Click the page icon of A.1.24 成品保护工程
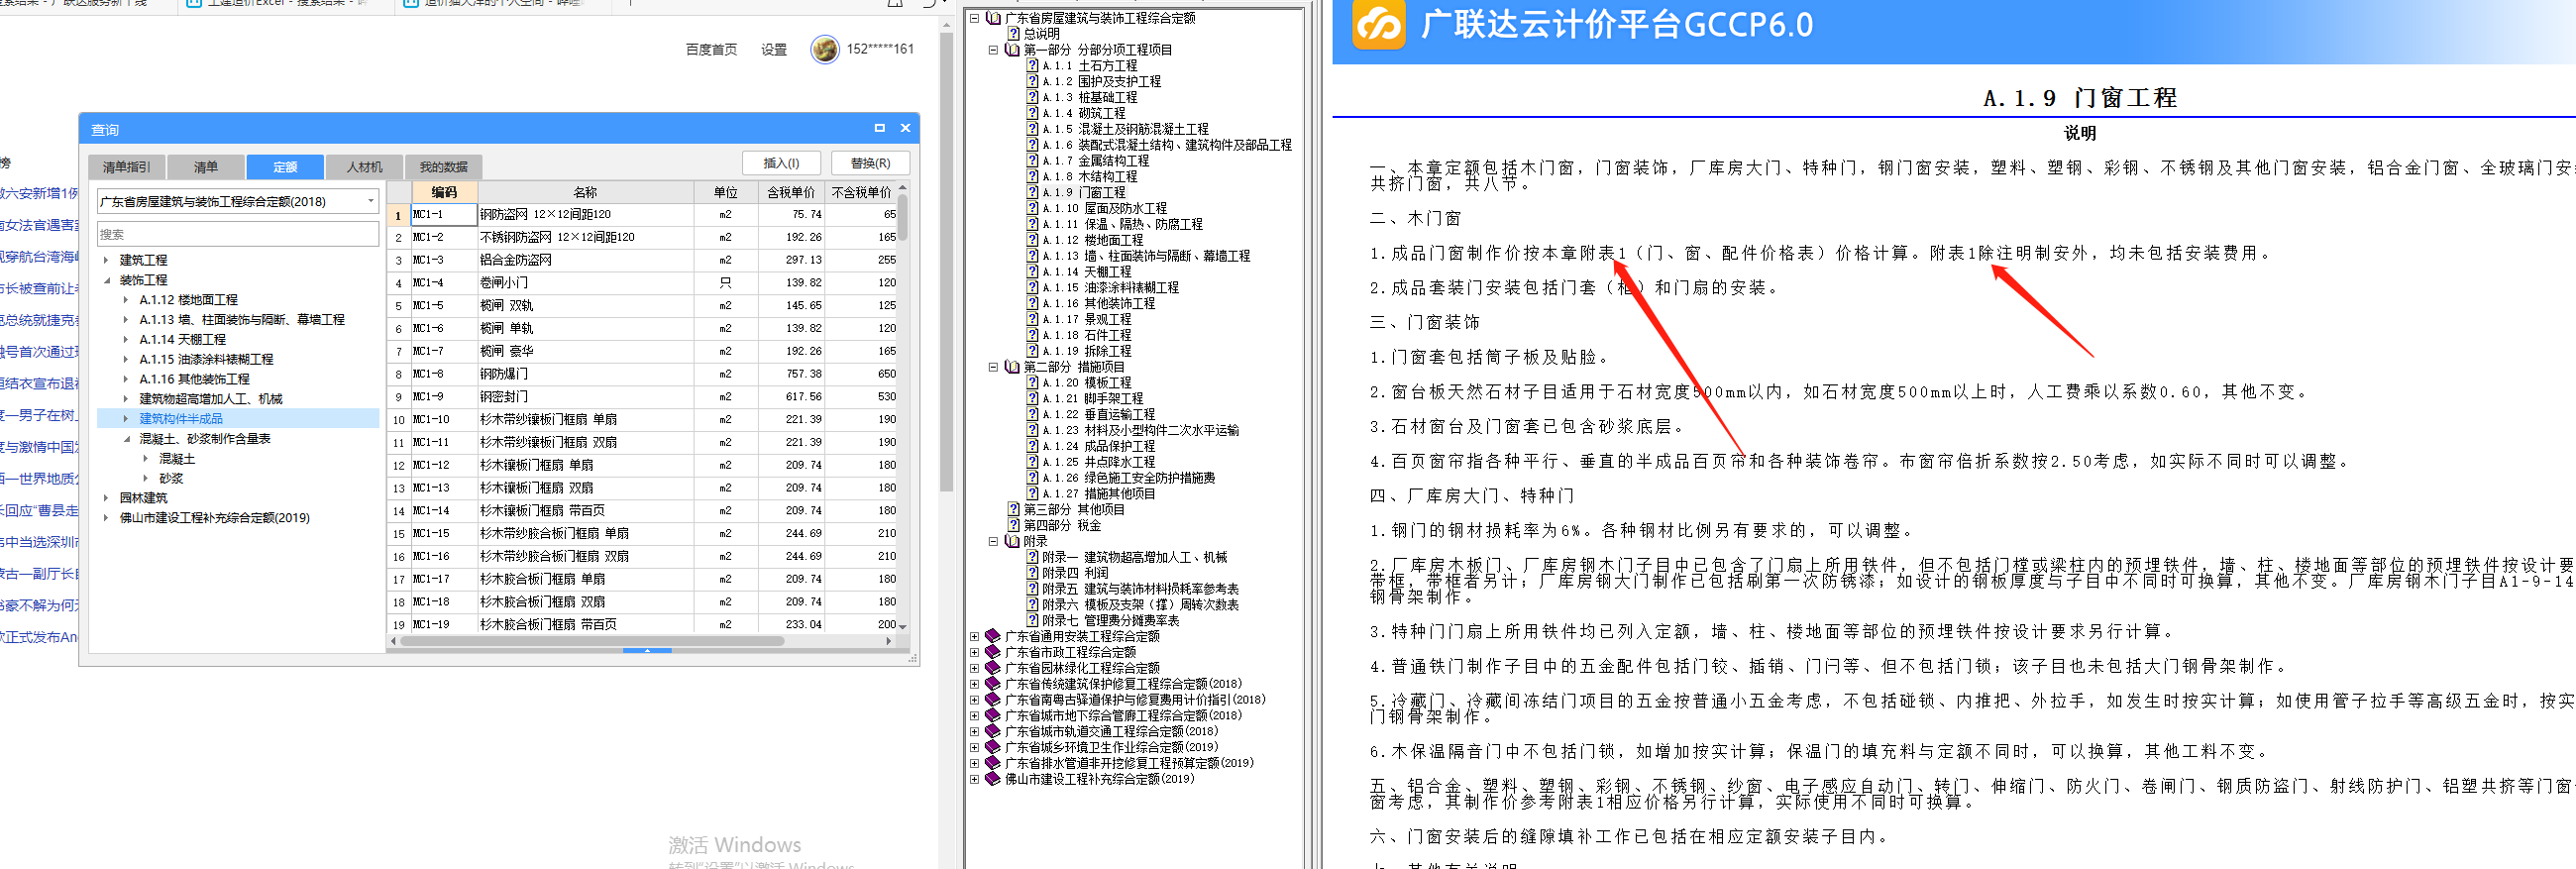Screen dimensions: 2576x869 point(1032,446)
